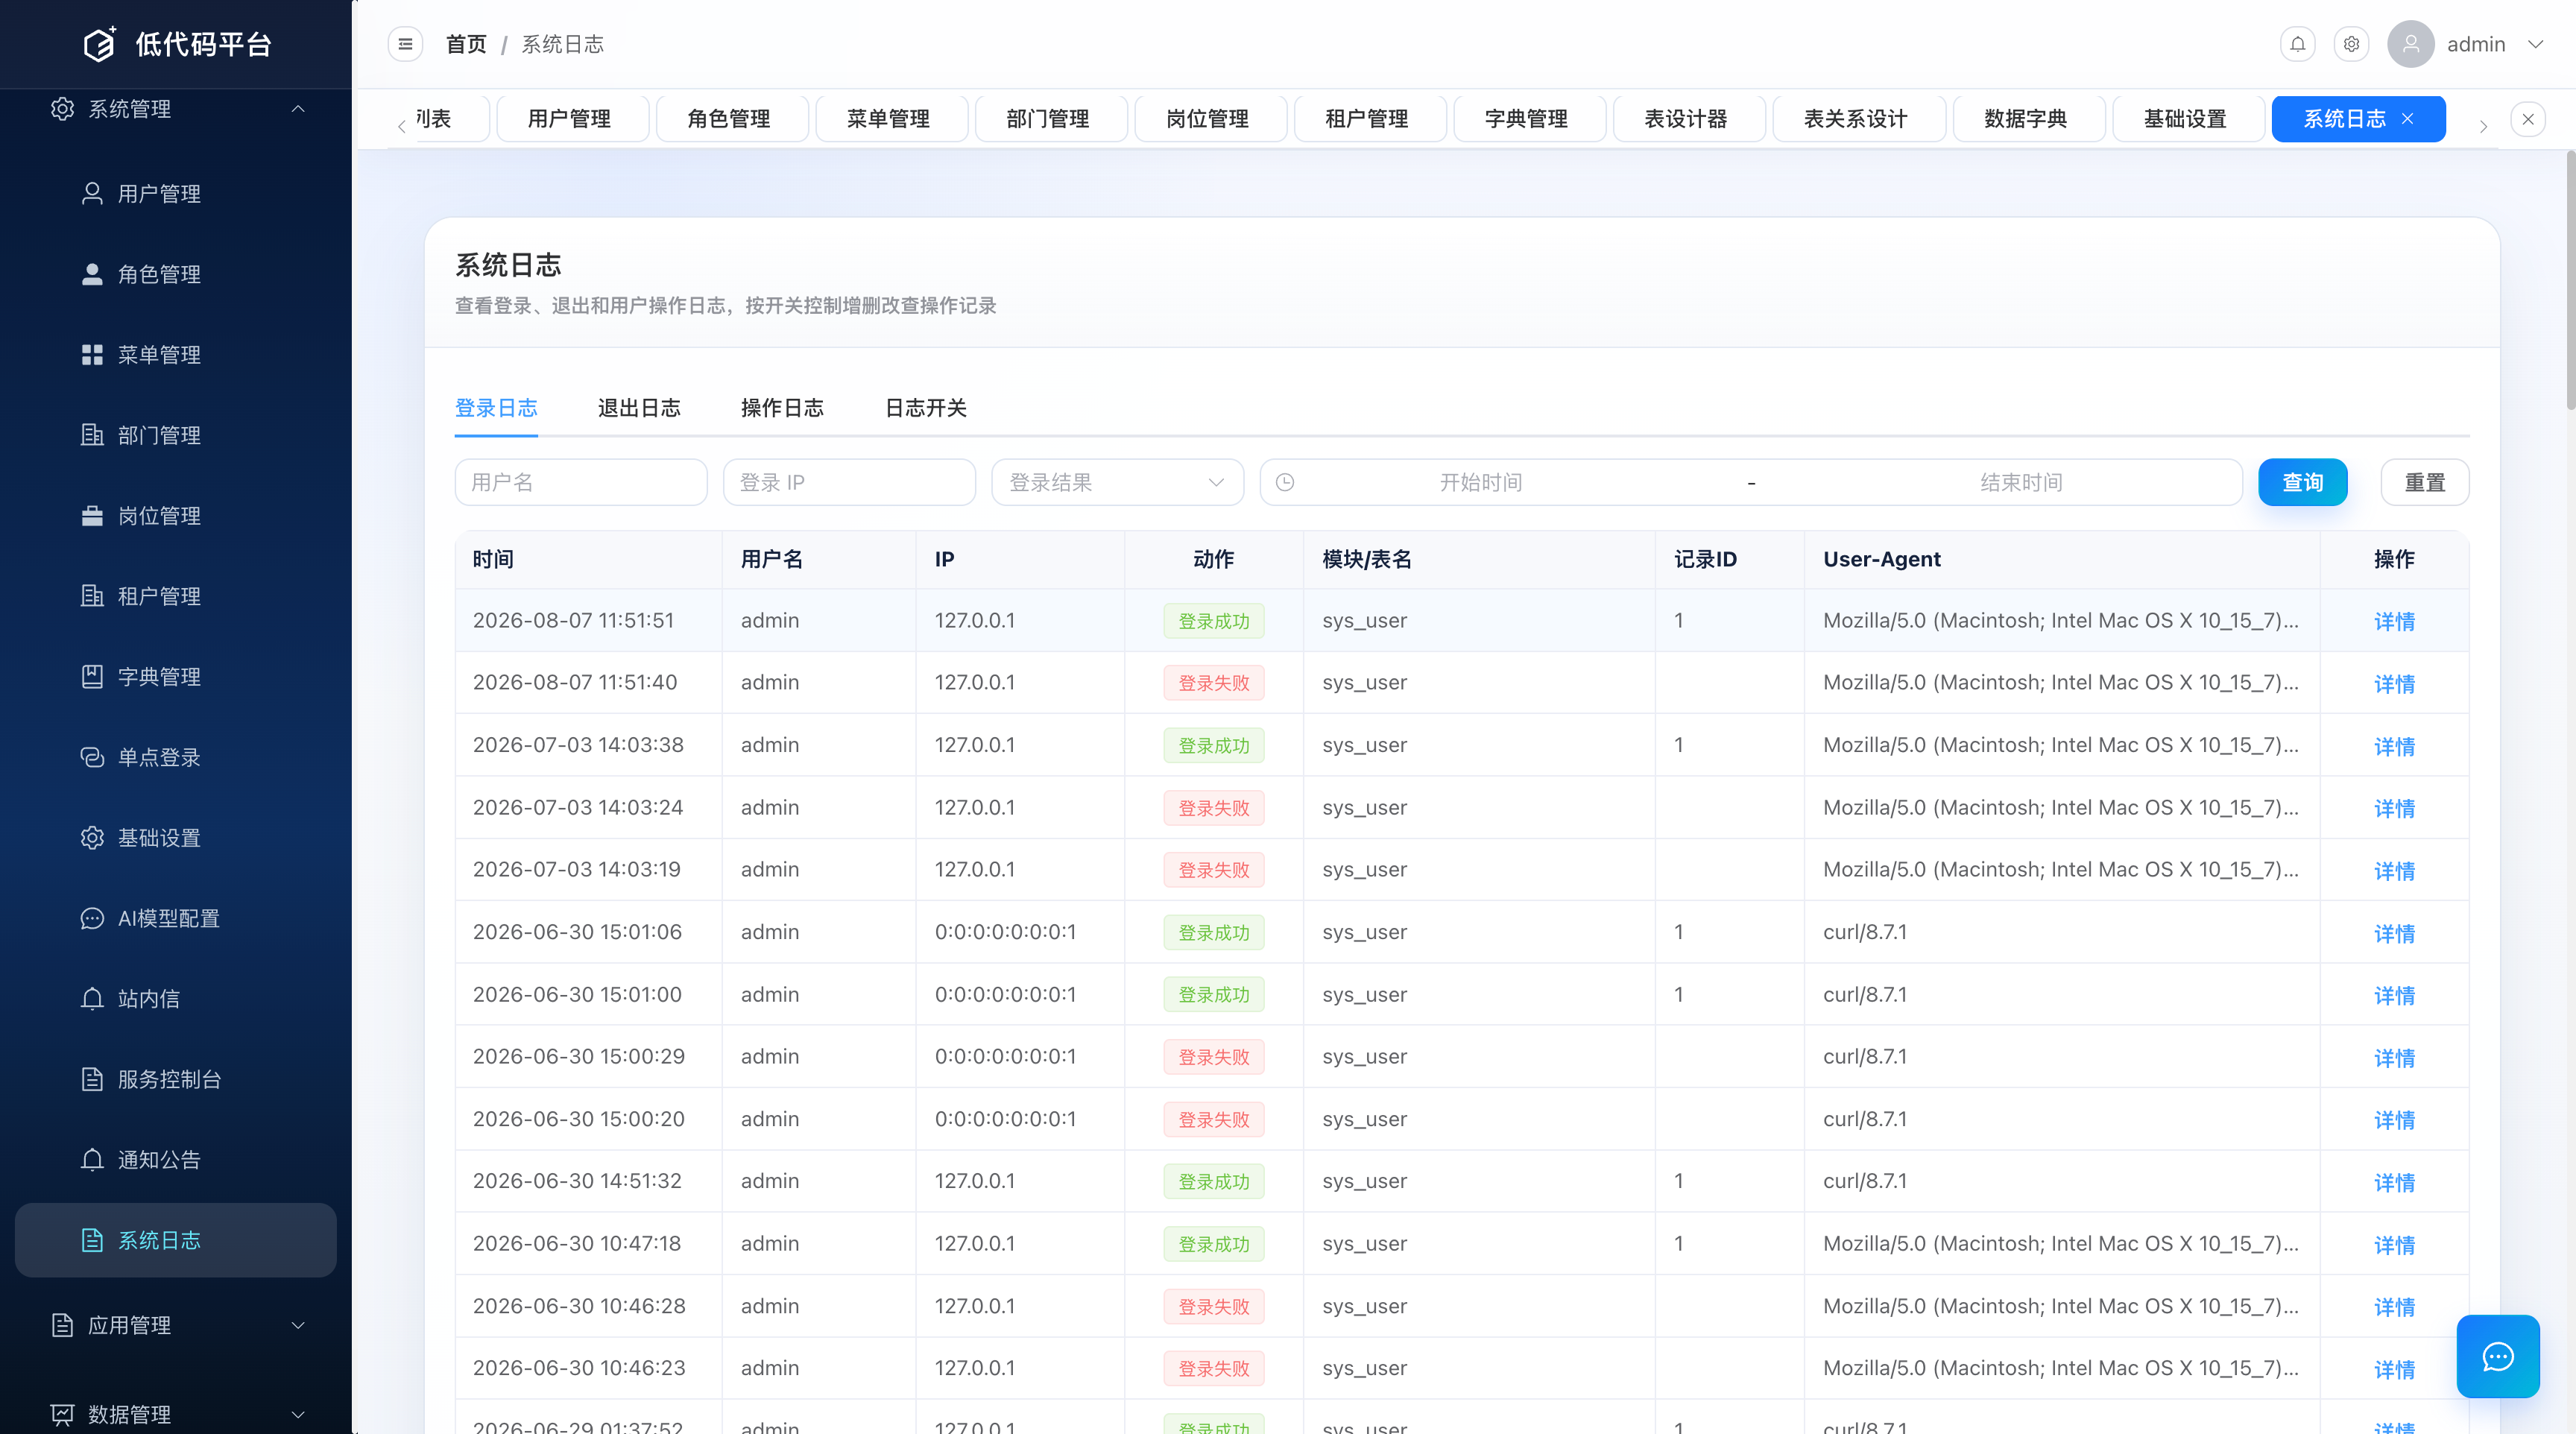Click the circular close-all tabs icon
The image size is (2576, 1434).
coord(2528,119)
